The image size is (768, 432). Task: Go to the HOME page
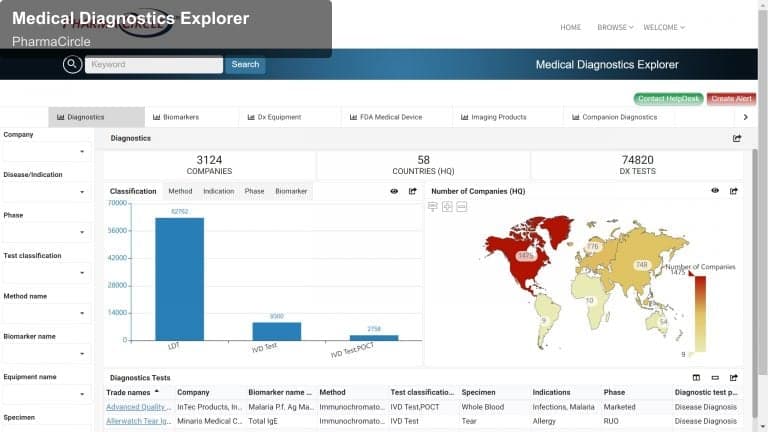point(571,27)
